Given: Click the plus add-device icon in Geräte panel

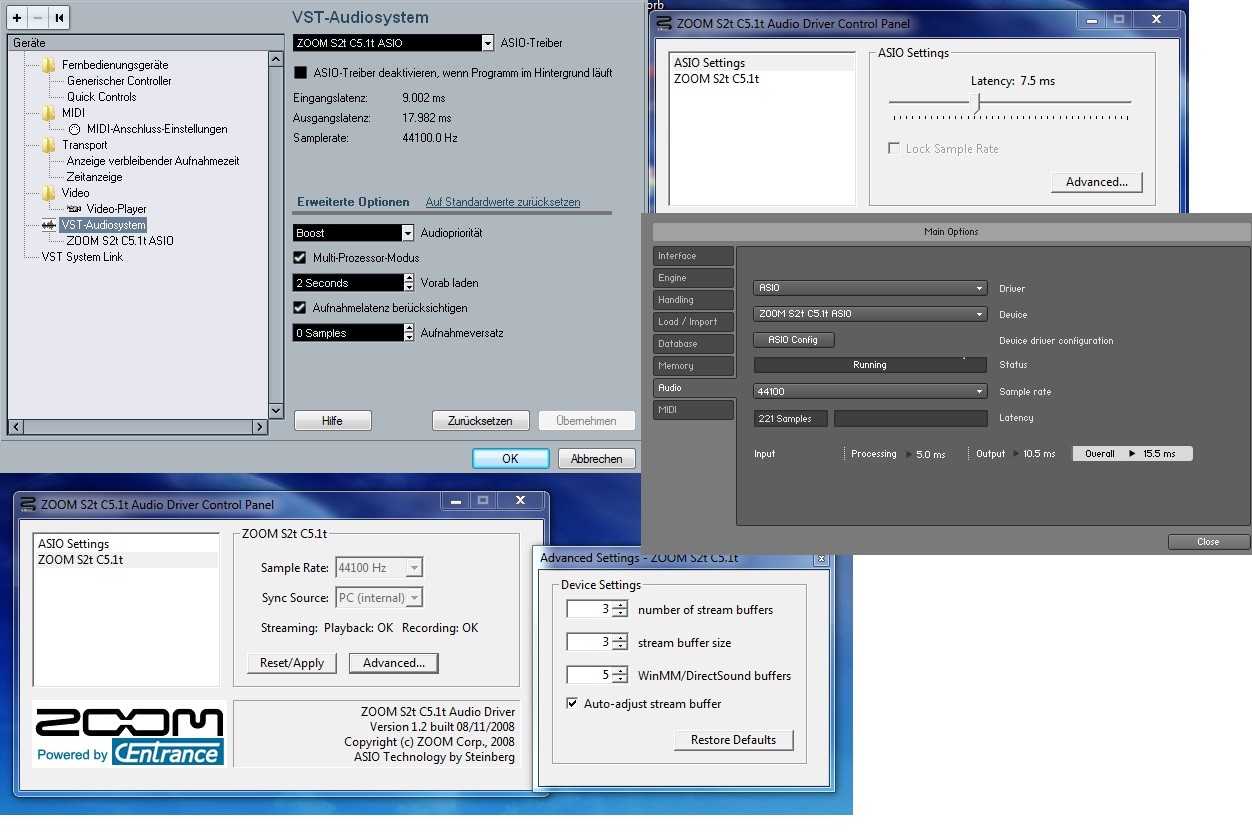Looking at the screenshot, I should (x=18, y=17).
